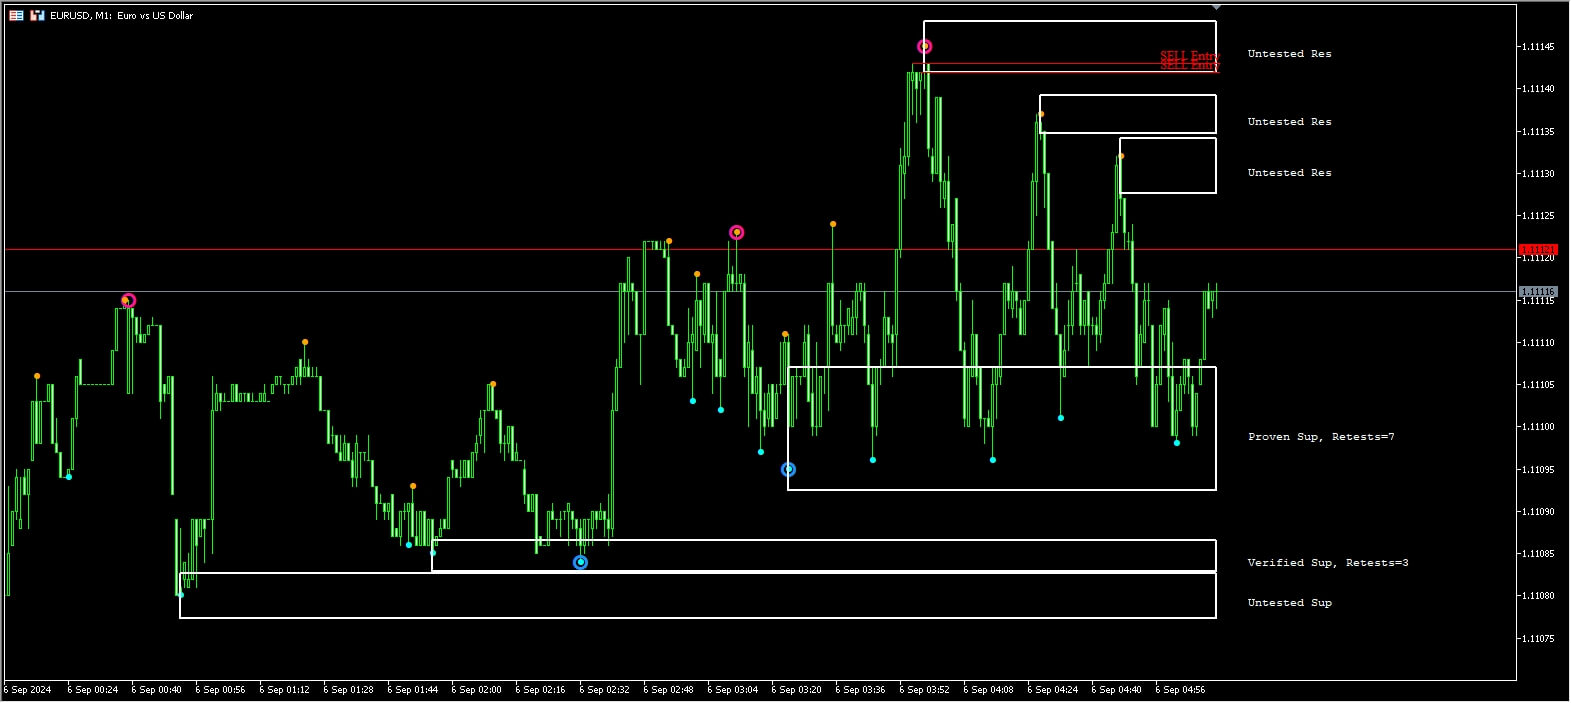The height and width of the screenshot is (703, 1571).
Task: Open the Depth of Market bars icon
Action: pos(37,15)
